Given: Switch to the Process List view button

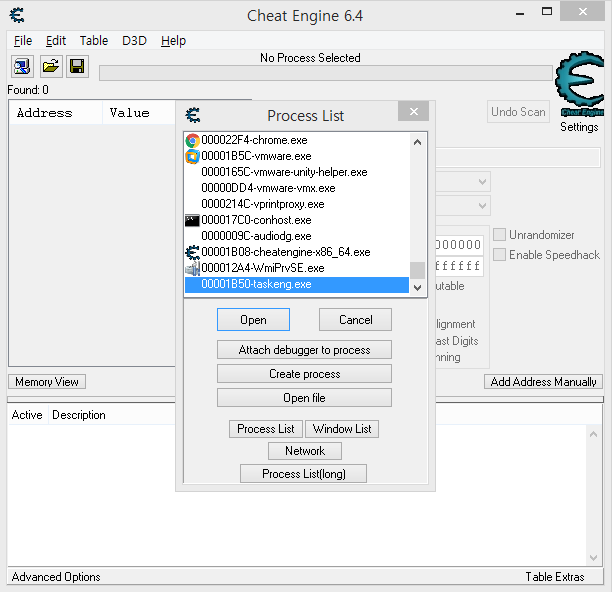Looking at the screenshot, I should pyautogui.click(x=266, y=429).
